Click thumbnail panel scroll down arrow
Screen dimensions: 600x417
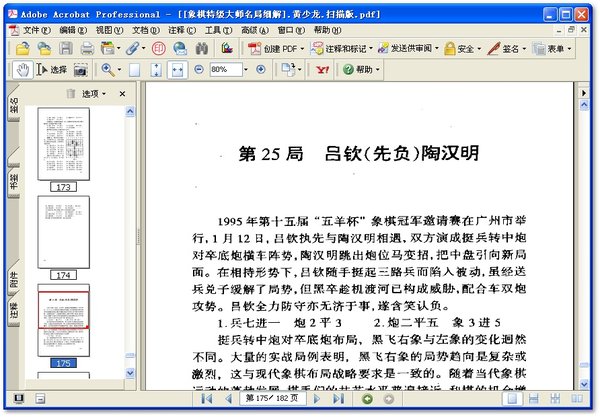pos(130,373)
